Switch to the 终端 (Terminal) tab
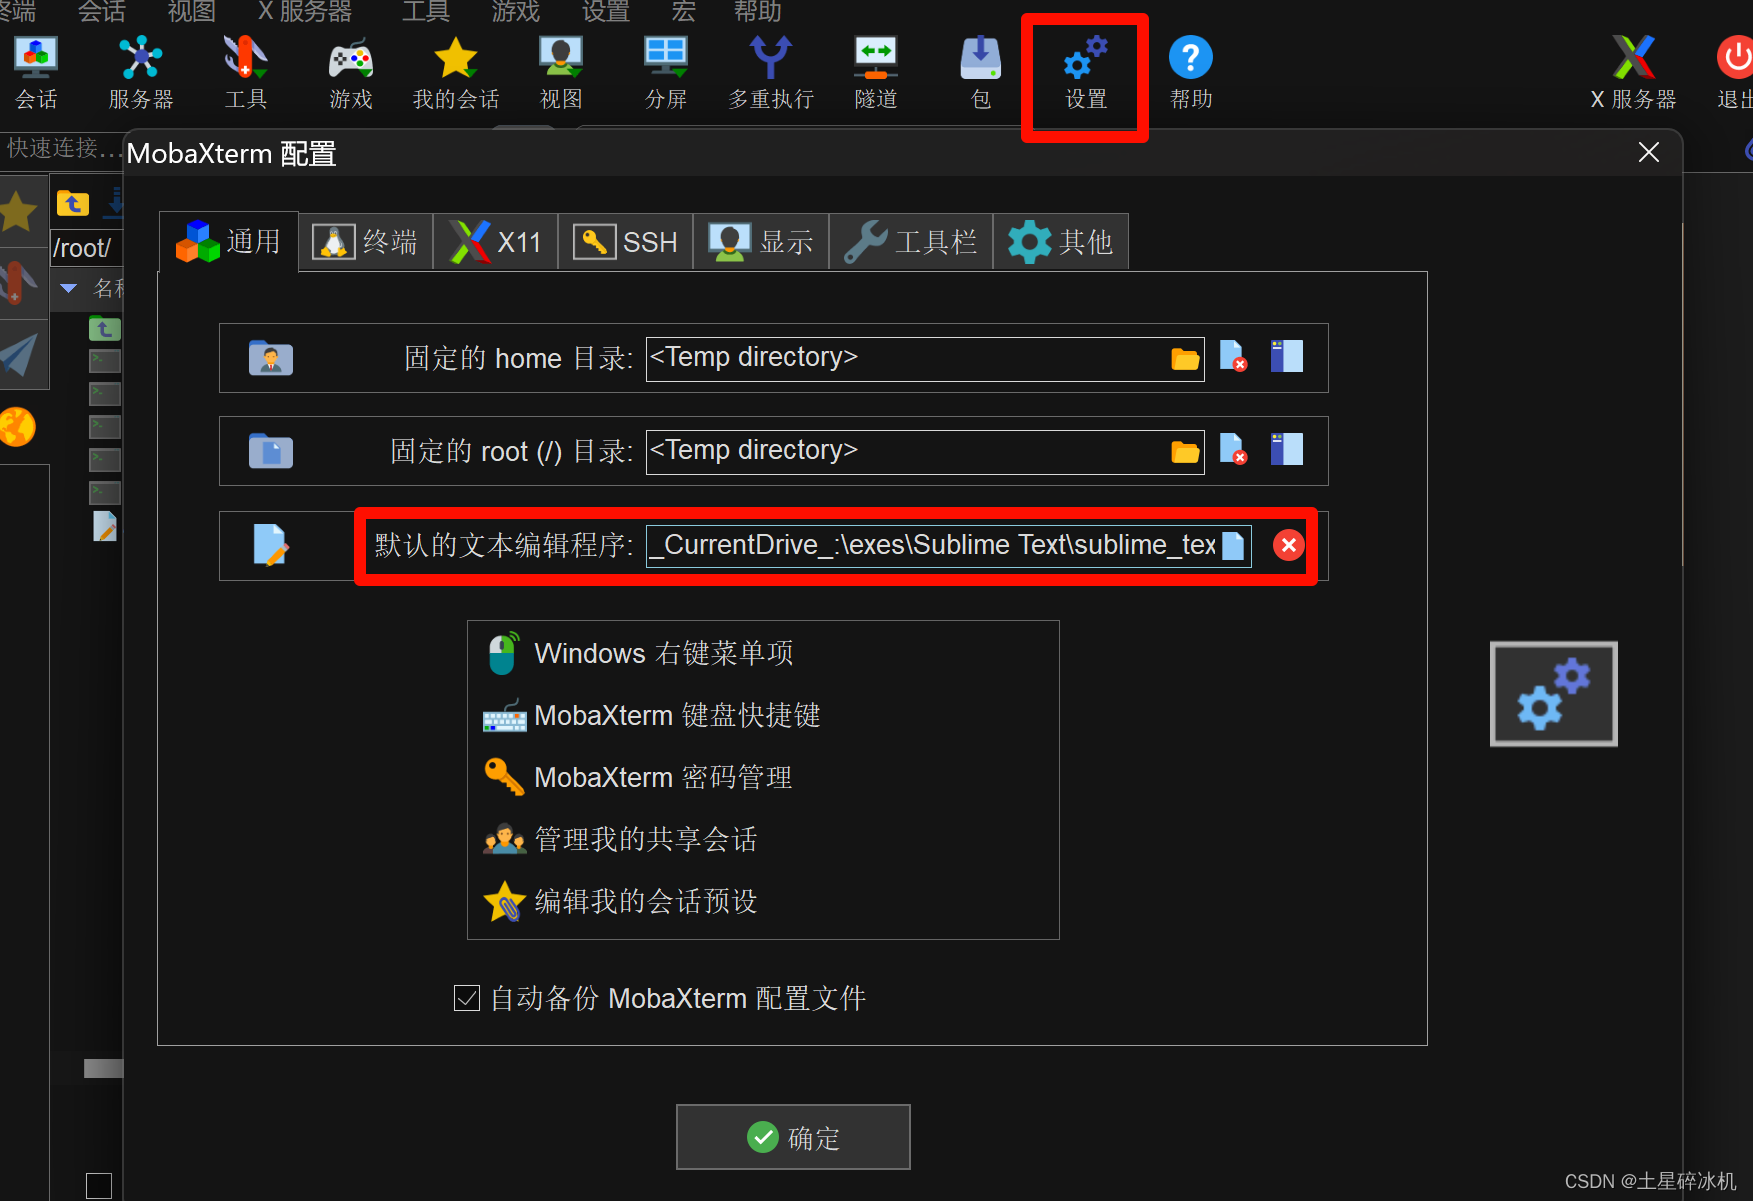This screenshot has width=1753, height=1201. 365,241
